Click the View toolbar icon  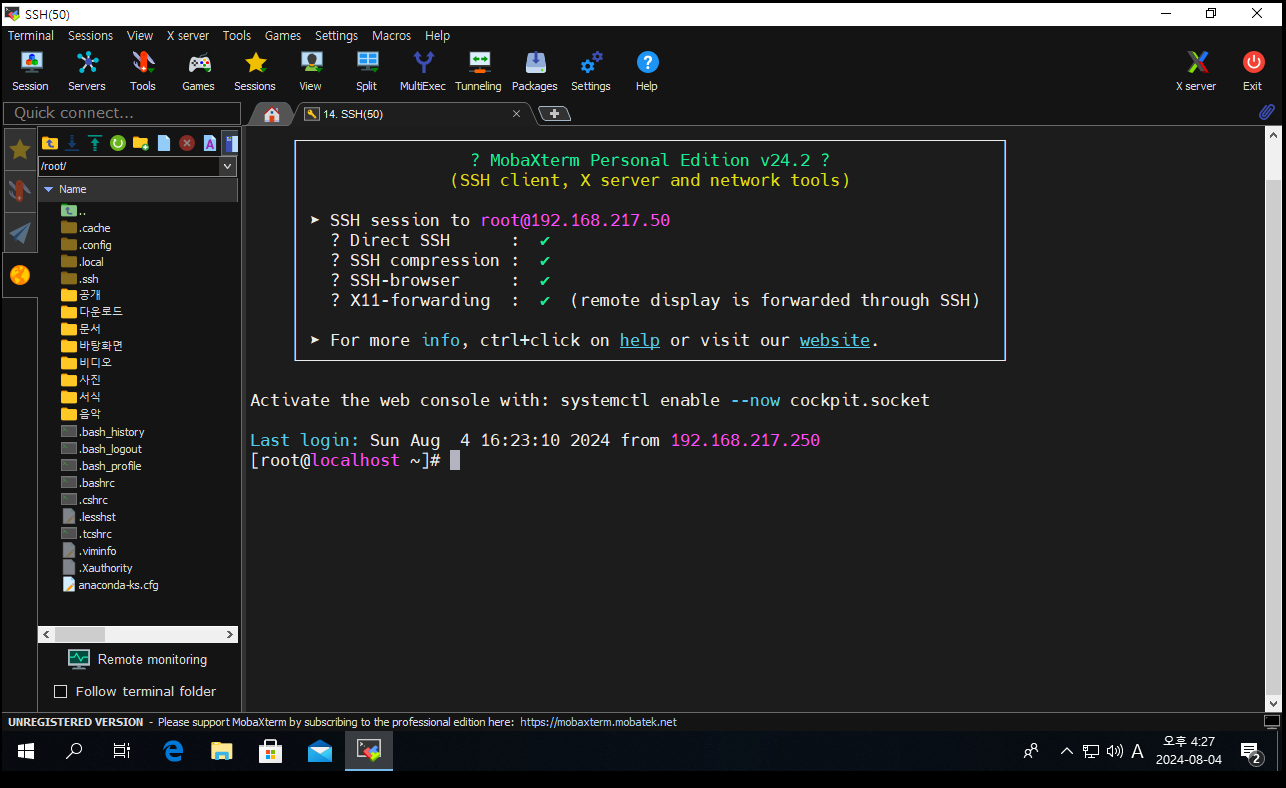point(311,70)
